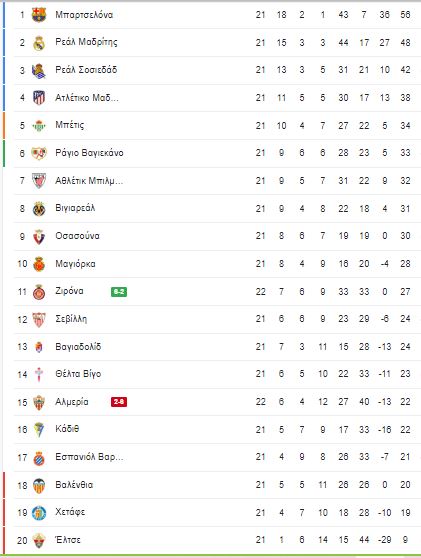Open the Ρεάλ Μαδρίτης team page
This screenshot has width=421, height=558.
pos(86,42)
